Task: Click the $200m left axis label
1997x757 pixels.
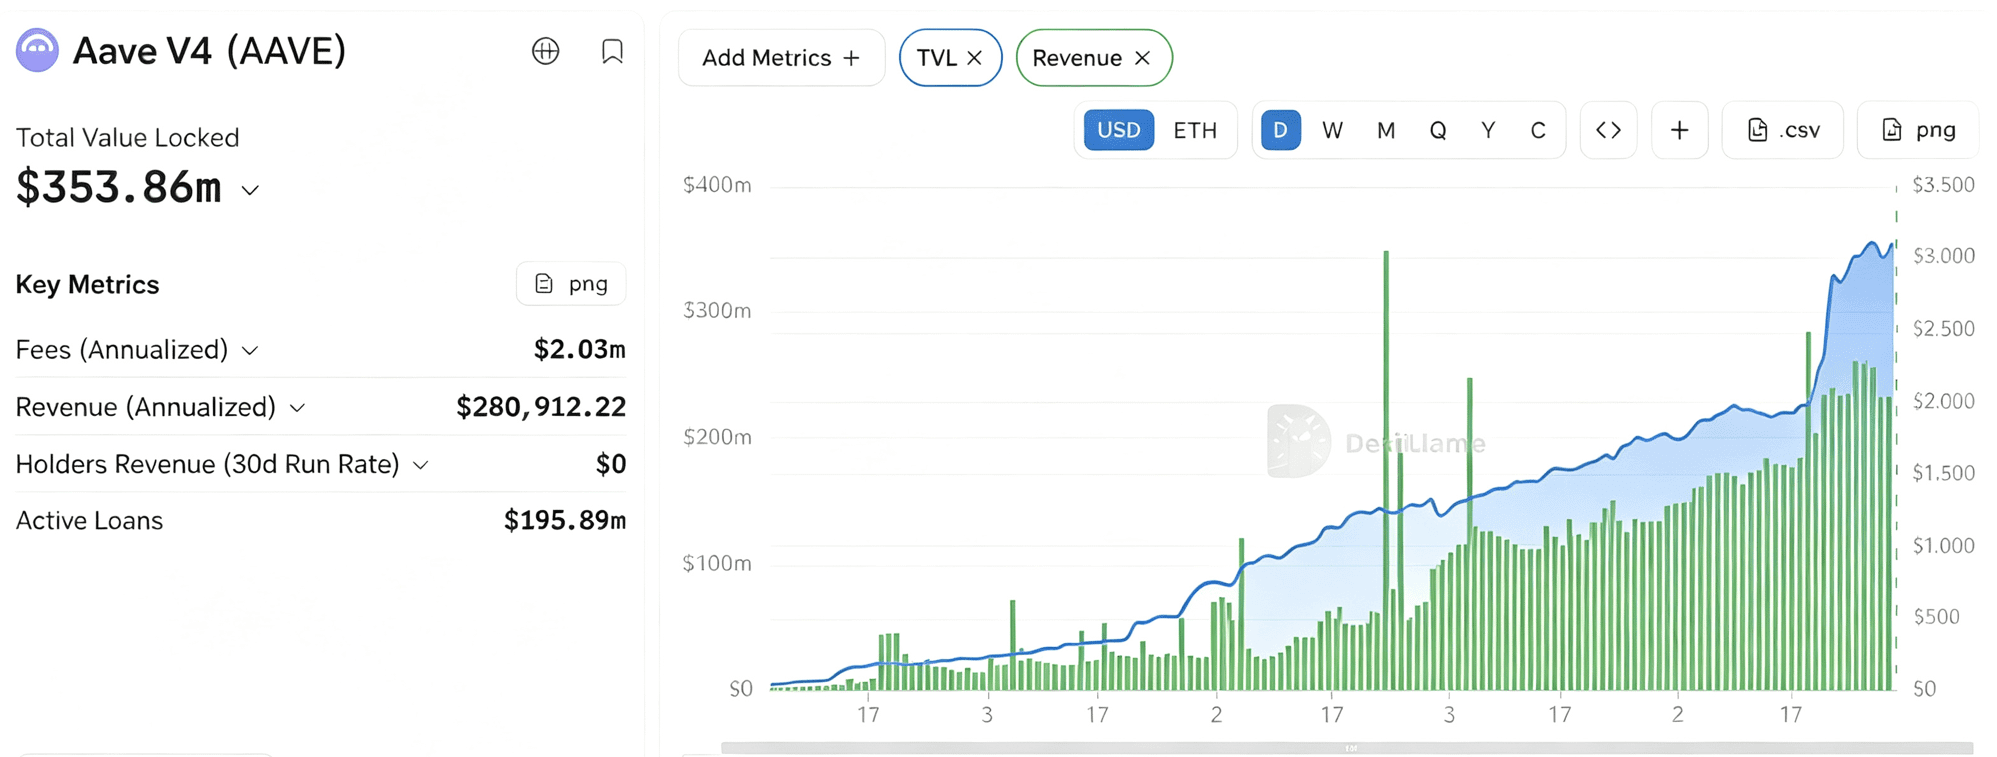Action: click(717, 437)
